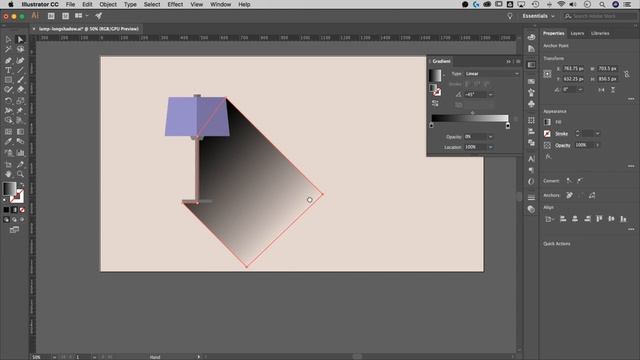Select the Line Segment tool
Image resolution: width=640 pixels, height=360 pixels.
pyautogui.click(x=20, y=70)
